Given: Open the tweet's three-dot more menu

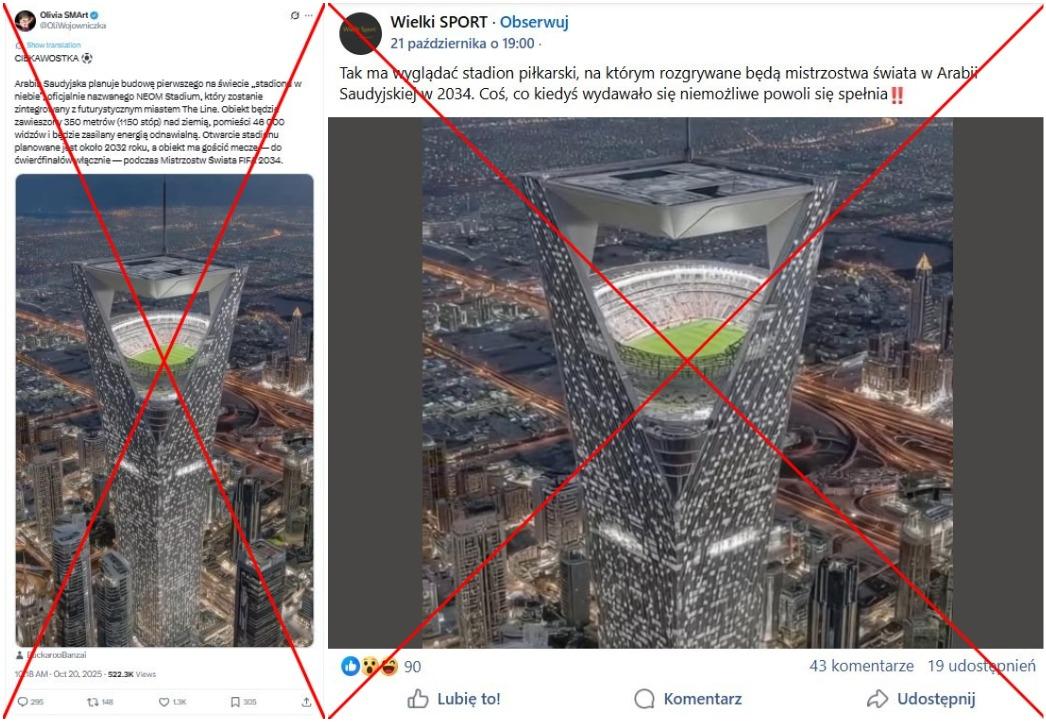Looking at the screenshot, I should click(x=309, y=15).
